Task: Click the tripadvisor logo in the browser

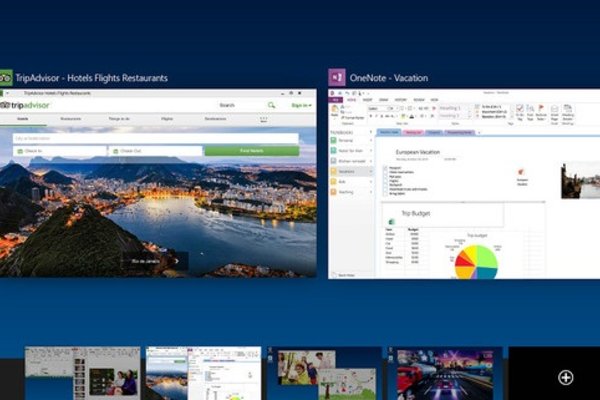Action: coord(25,105)
